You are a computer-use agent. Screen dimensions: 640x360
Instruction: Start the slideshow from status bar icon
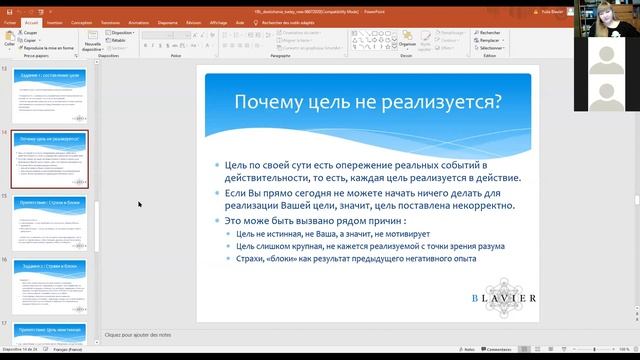pos(564,349)
